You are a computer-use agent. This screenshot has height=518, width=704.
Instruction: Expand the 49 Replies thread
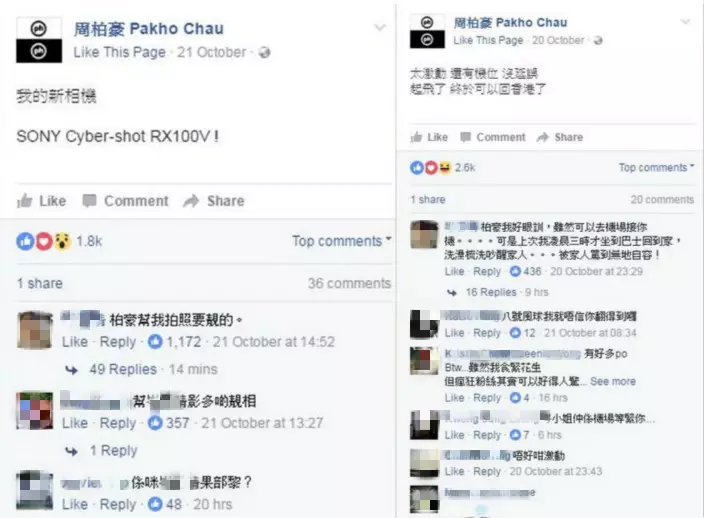pyautogui.click(x=123, y=369)
